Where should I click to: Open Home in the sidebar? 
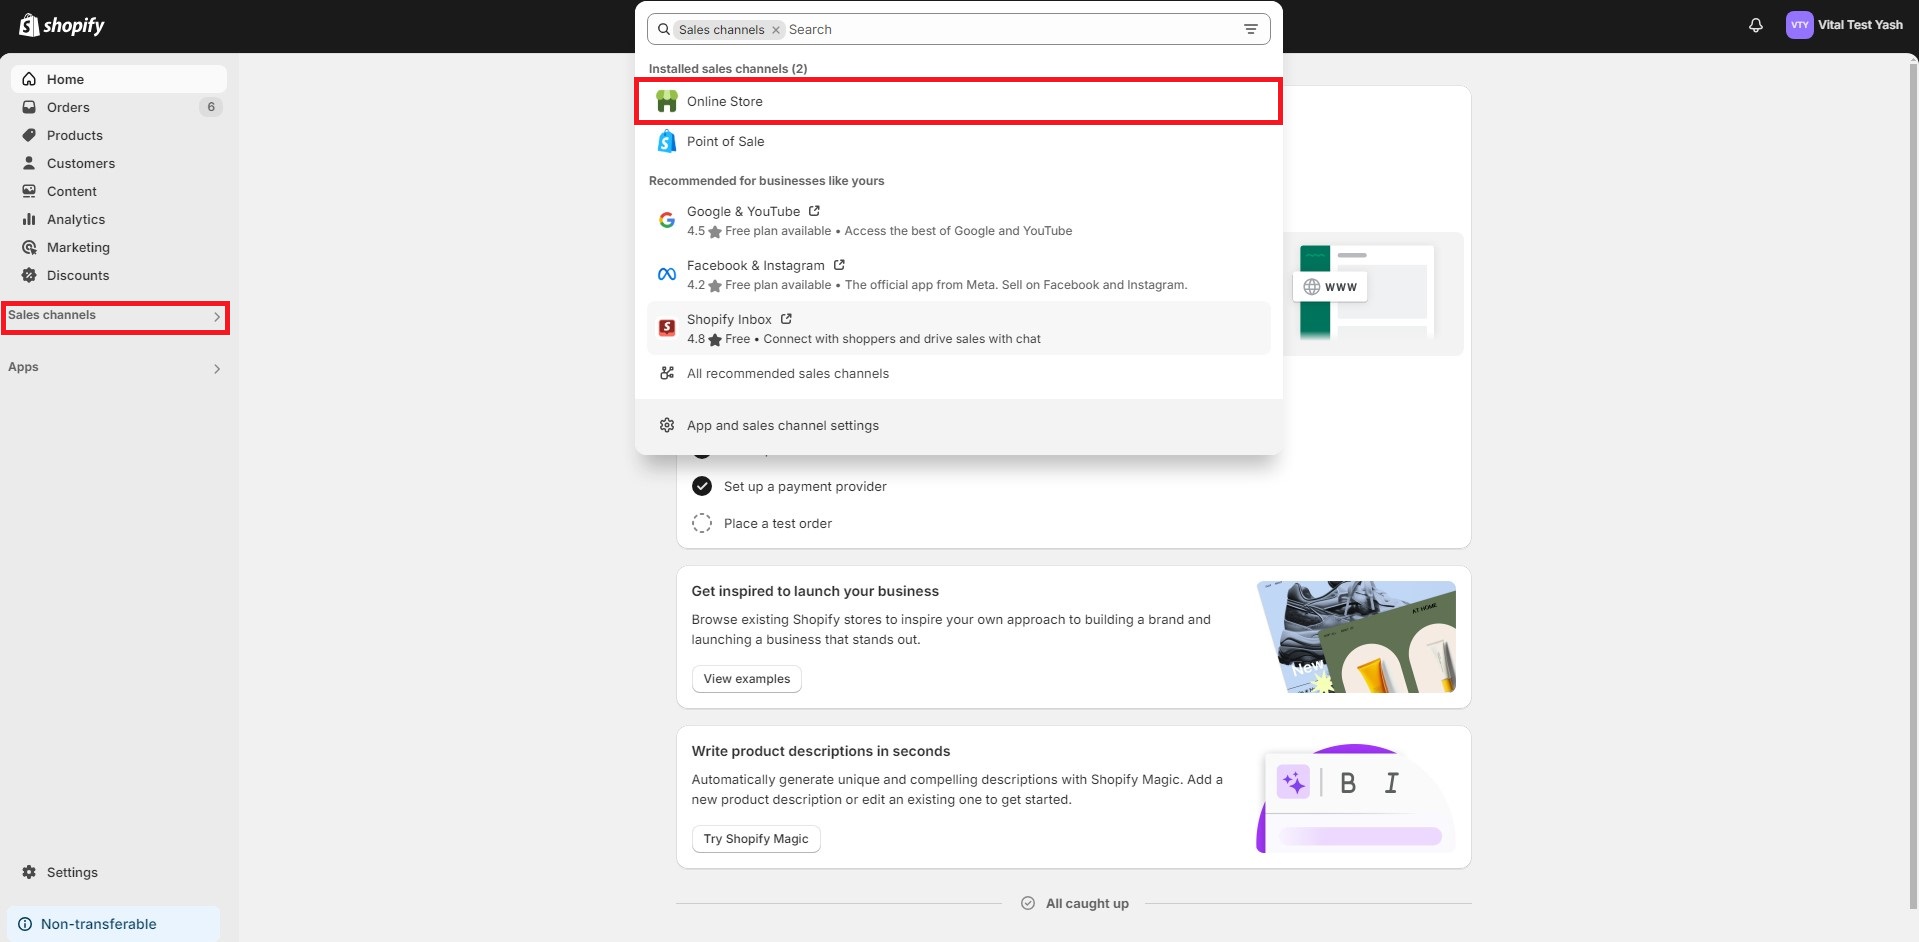coord(119,79)
